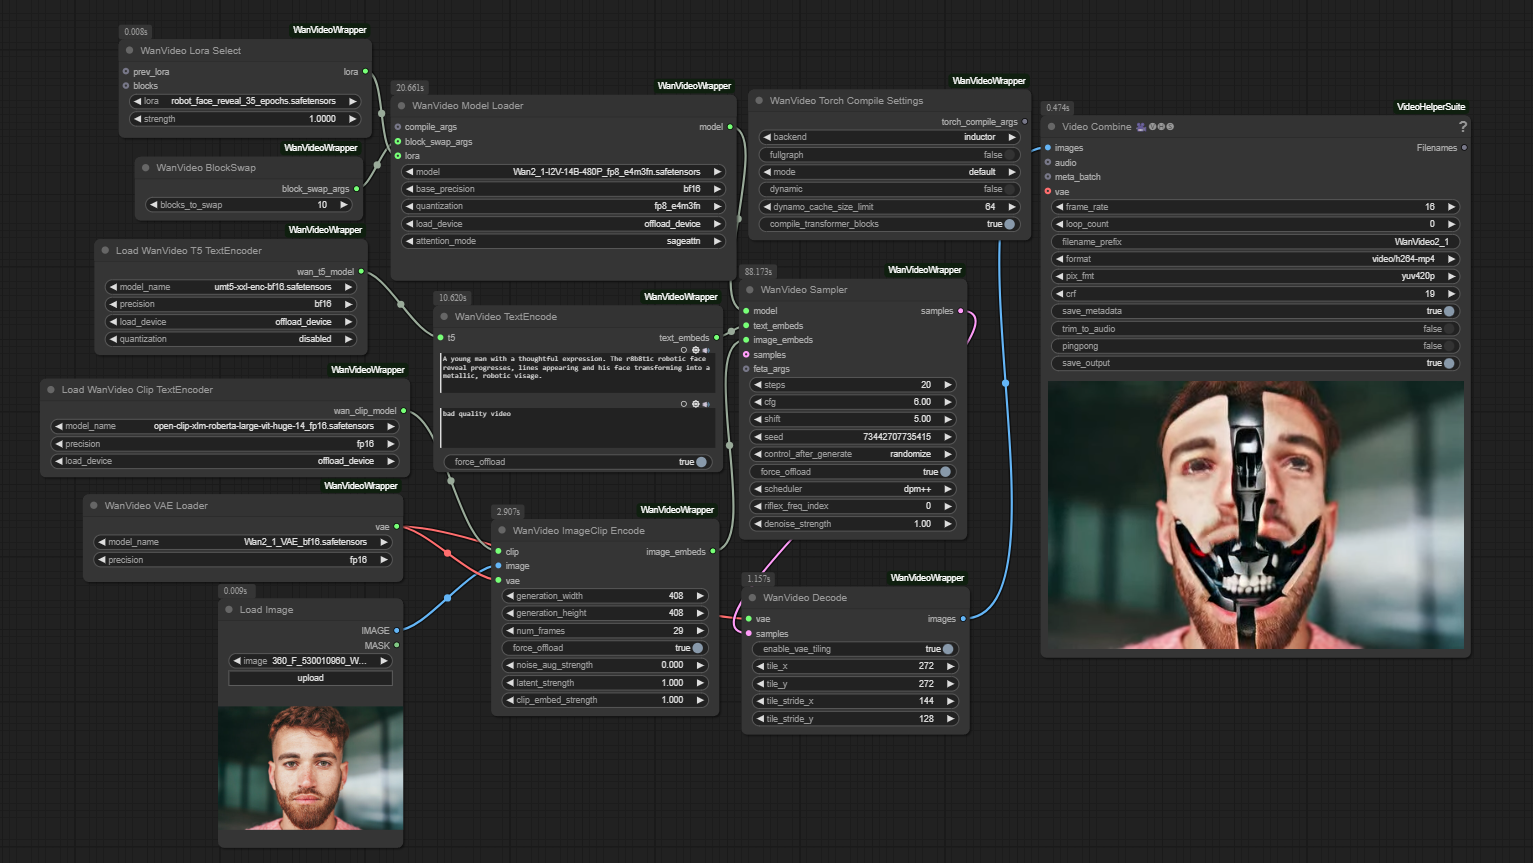Decrease frame_rate with left arrow
The width and height of the screenshot is (1533, 863).
1059,207
